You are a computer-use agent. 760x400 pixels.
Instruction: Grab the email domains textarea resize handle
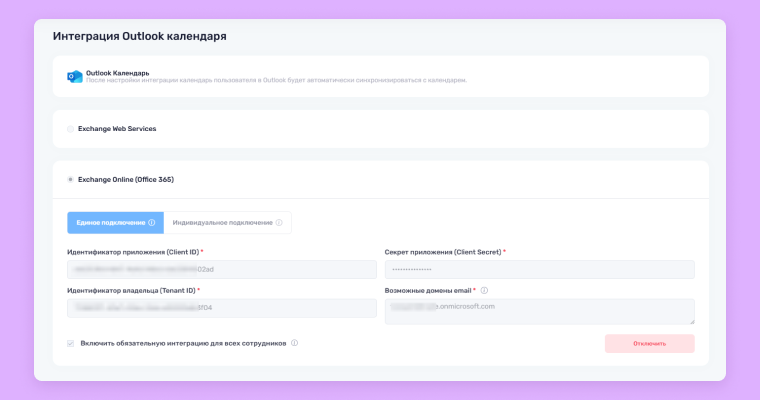click(x=692, y=321)
